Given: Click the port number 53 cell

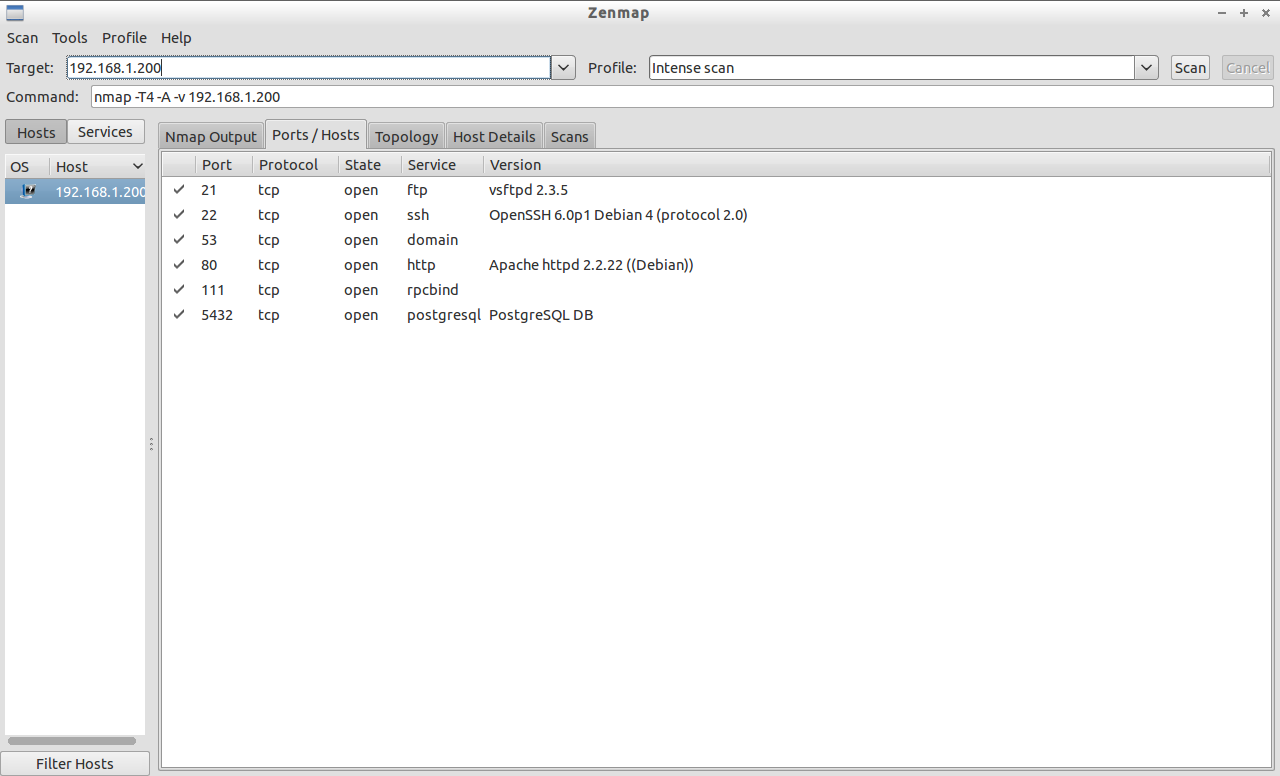Looking at the screenshot, I should [x=209, y=239].
